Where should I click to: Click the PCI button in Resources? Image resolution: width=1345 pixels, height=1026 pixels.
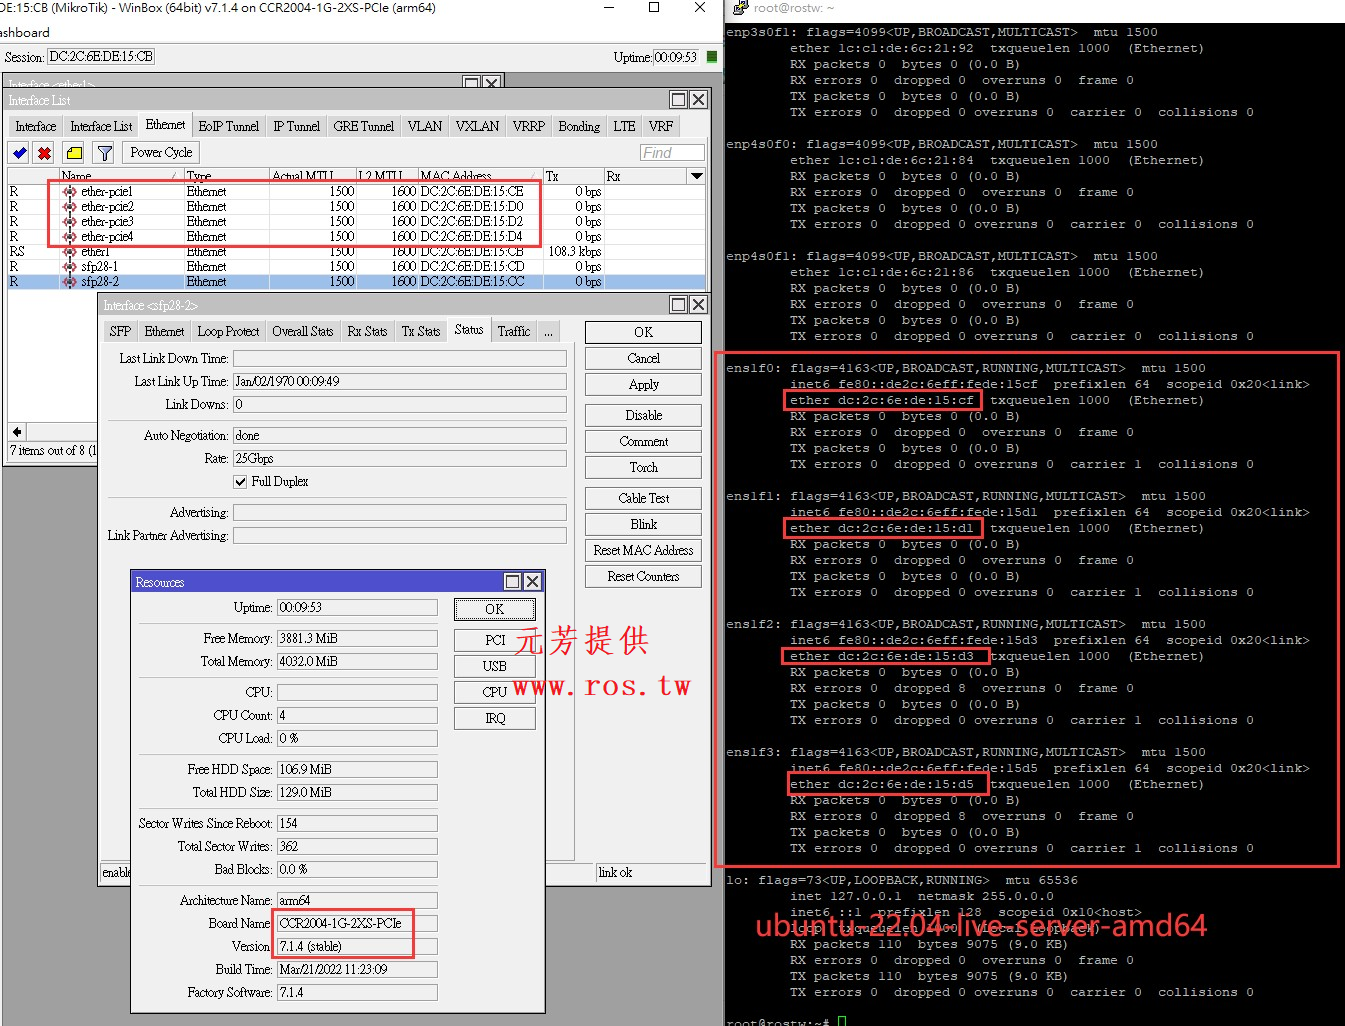point(495,640)
